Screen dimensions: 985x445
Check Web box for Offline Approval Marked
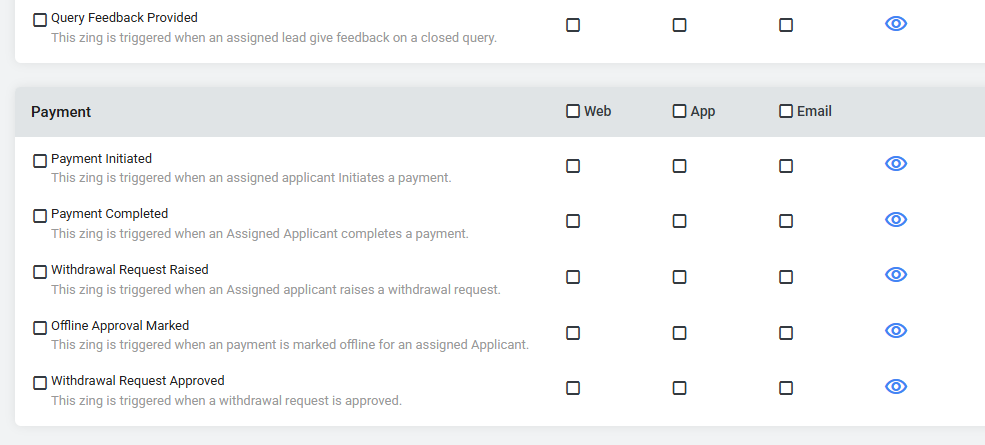(x=573, y=333)
